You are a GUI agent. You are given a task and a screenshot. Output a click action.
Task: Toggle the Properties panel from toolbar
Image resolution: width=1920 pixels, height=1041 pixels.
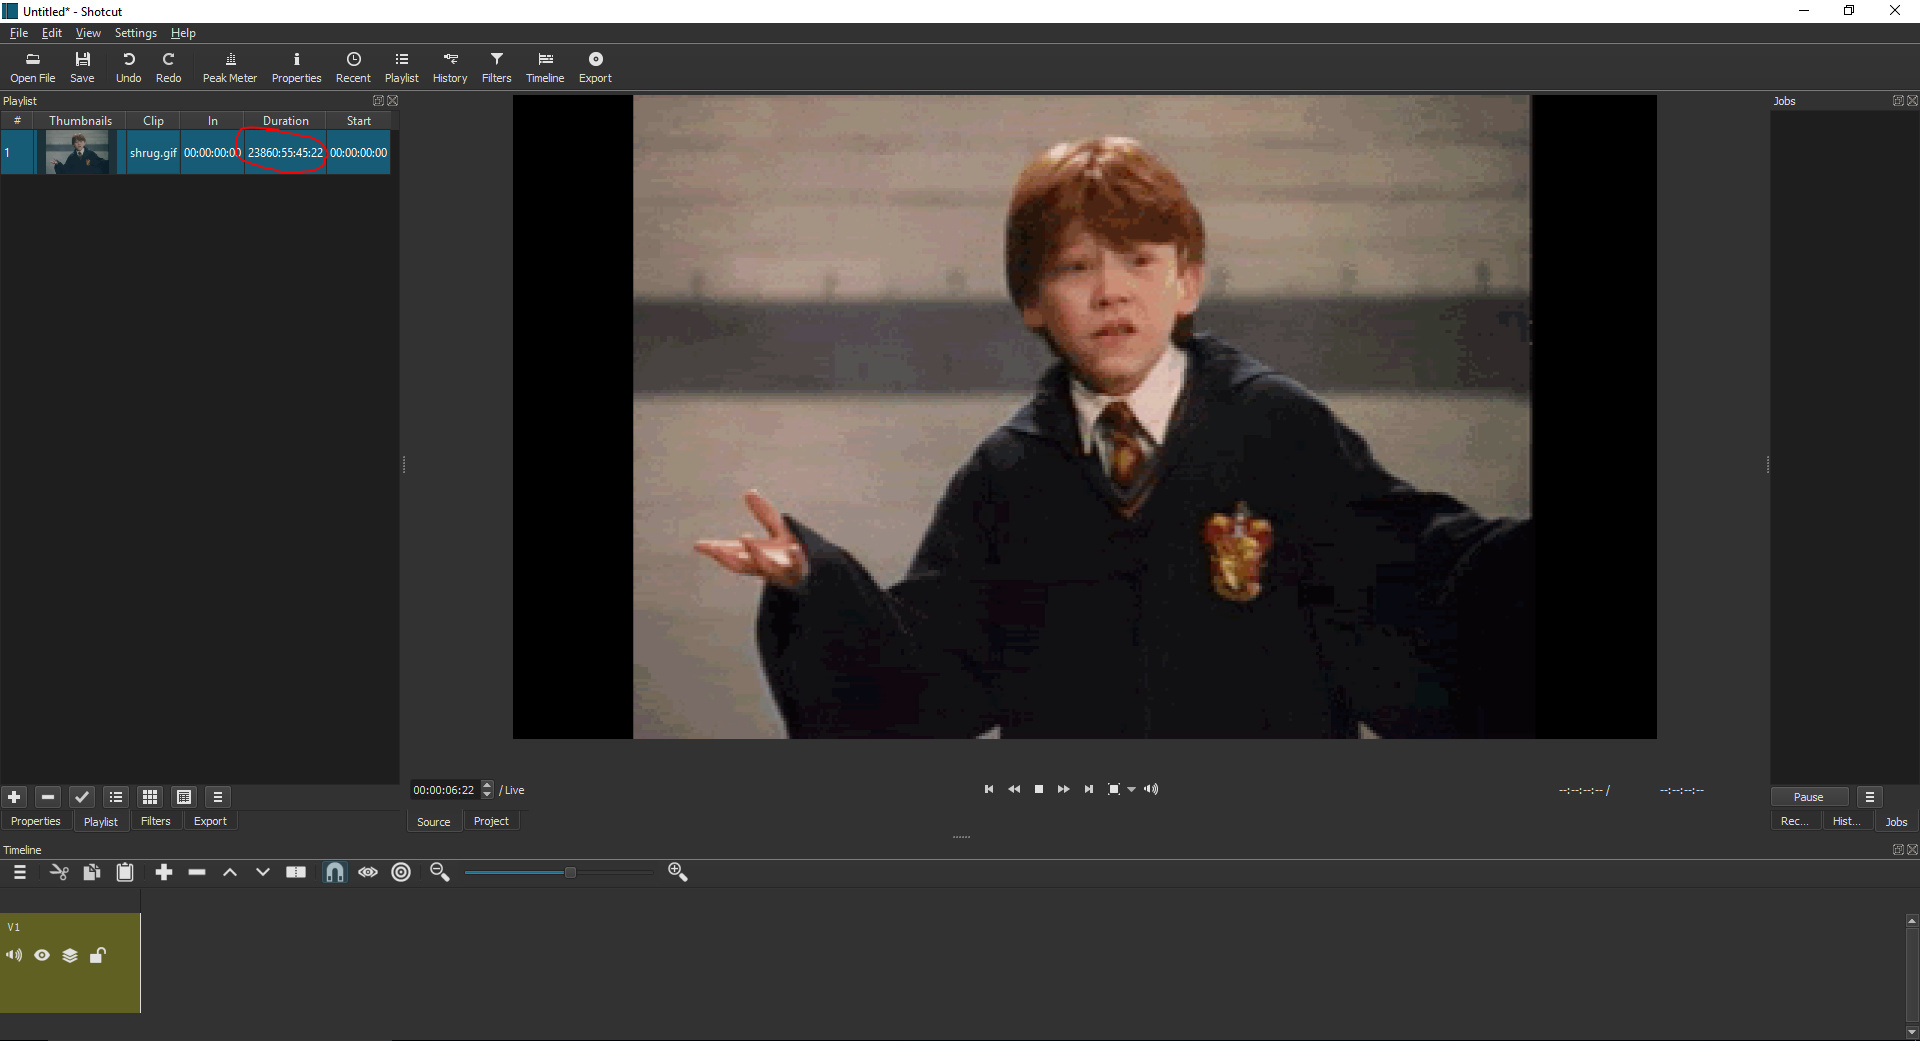[296, 67]
